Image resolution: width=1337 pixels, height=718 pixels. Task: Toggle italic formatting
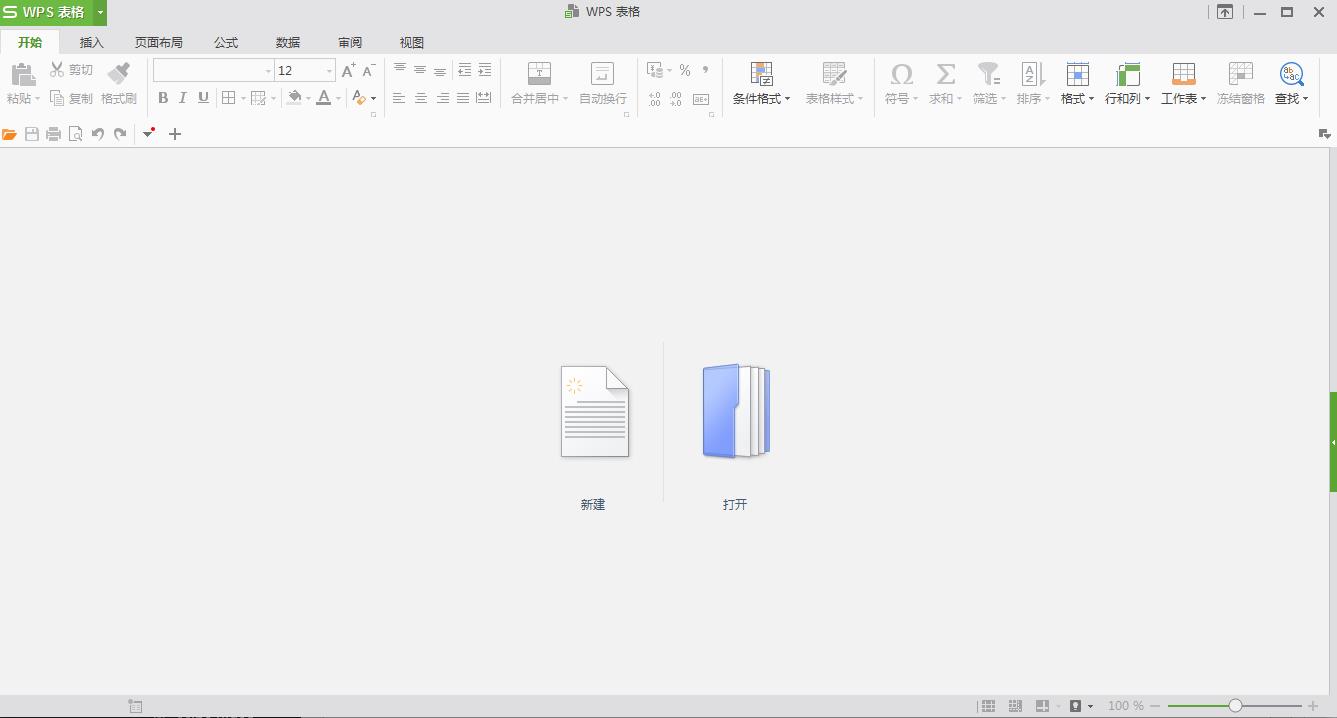[x=183, y=98]
